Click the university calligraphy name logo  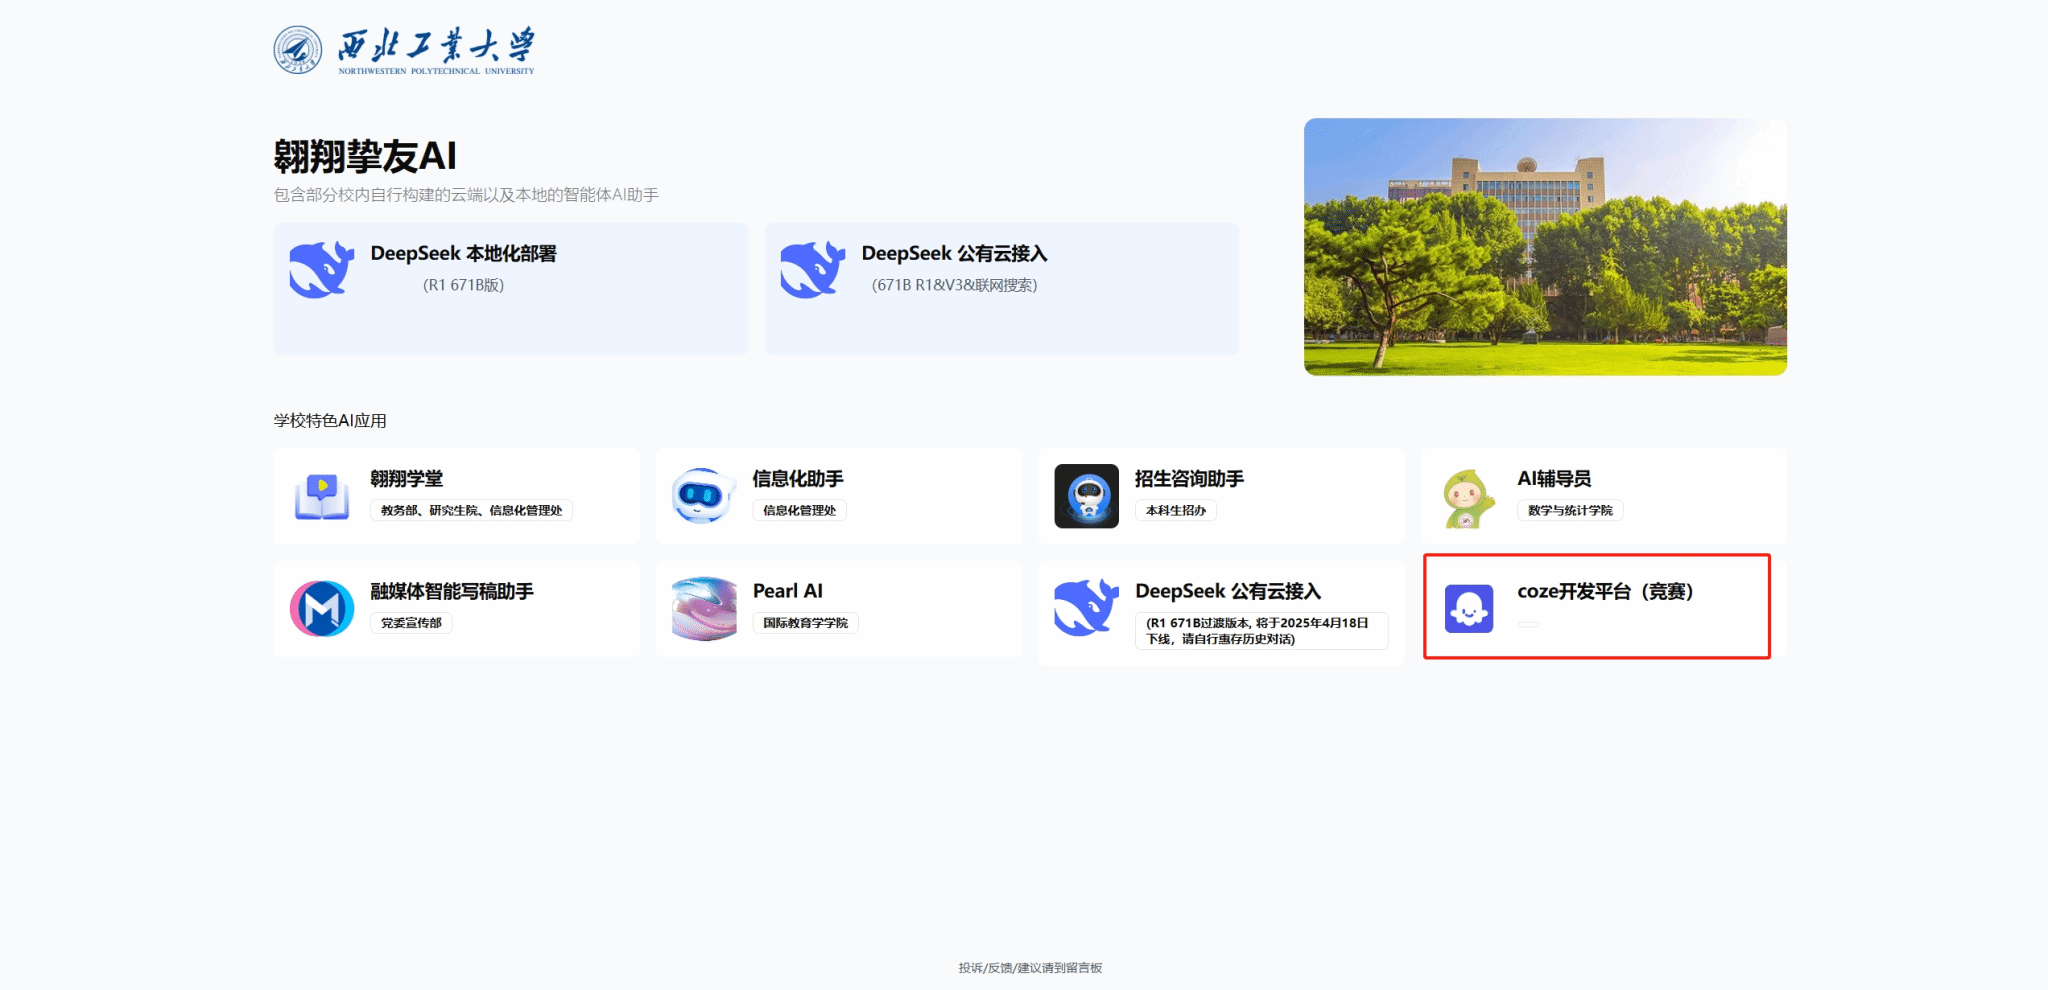(x=436, y=51)
